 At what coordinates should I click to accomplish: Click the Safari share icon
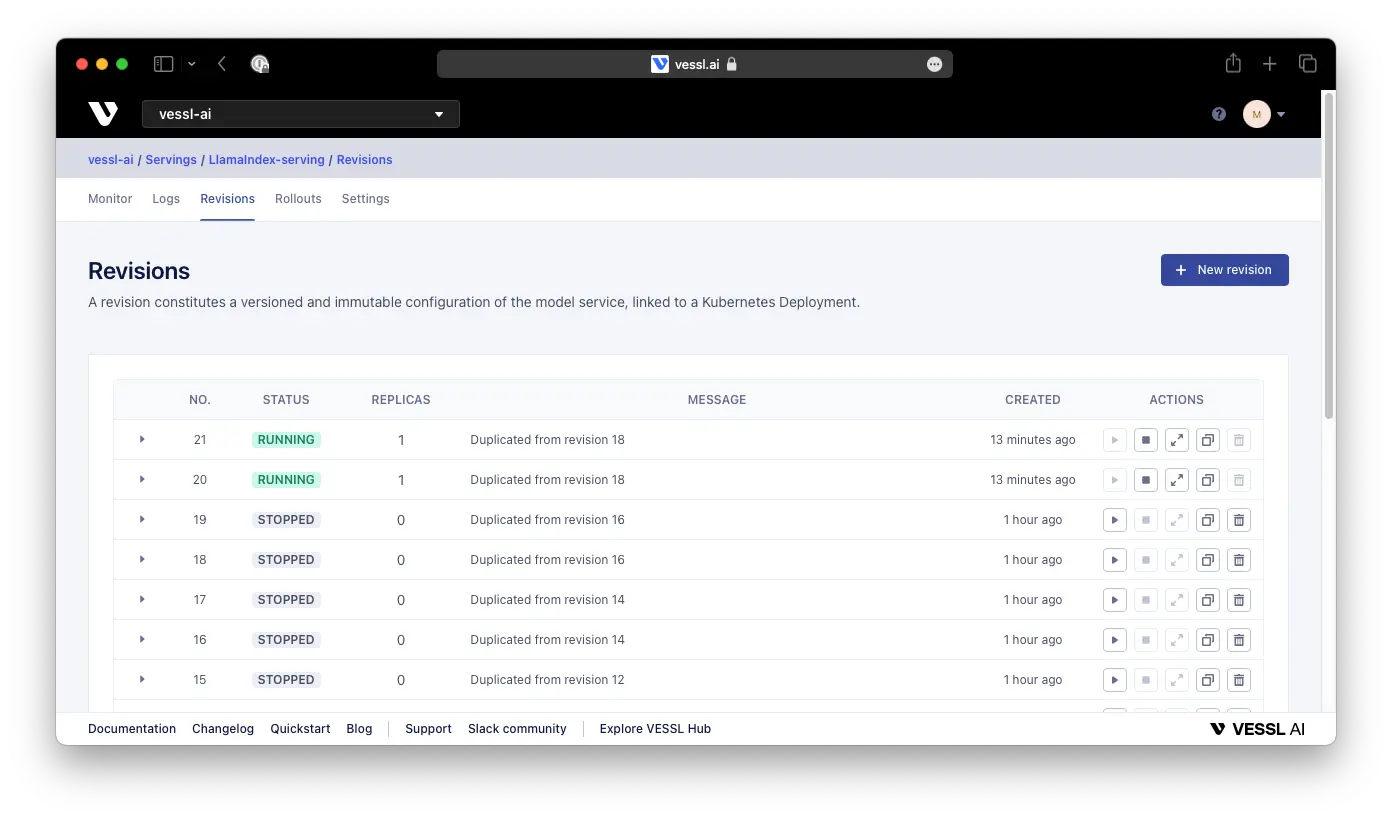tap(1233, 63)
